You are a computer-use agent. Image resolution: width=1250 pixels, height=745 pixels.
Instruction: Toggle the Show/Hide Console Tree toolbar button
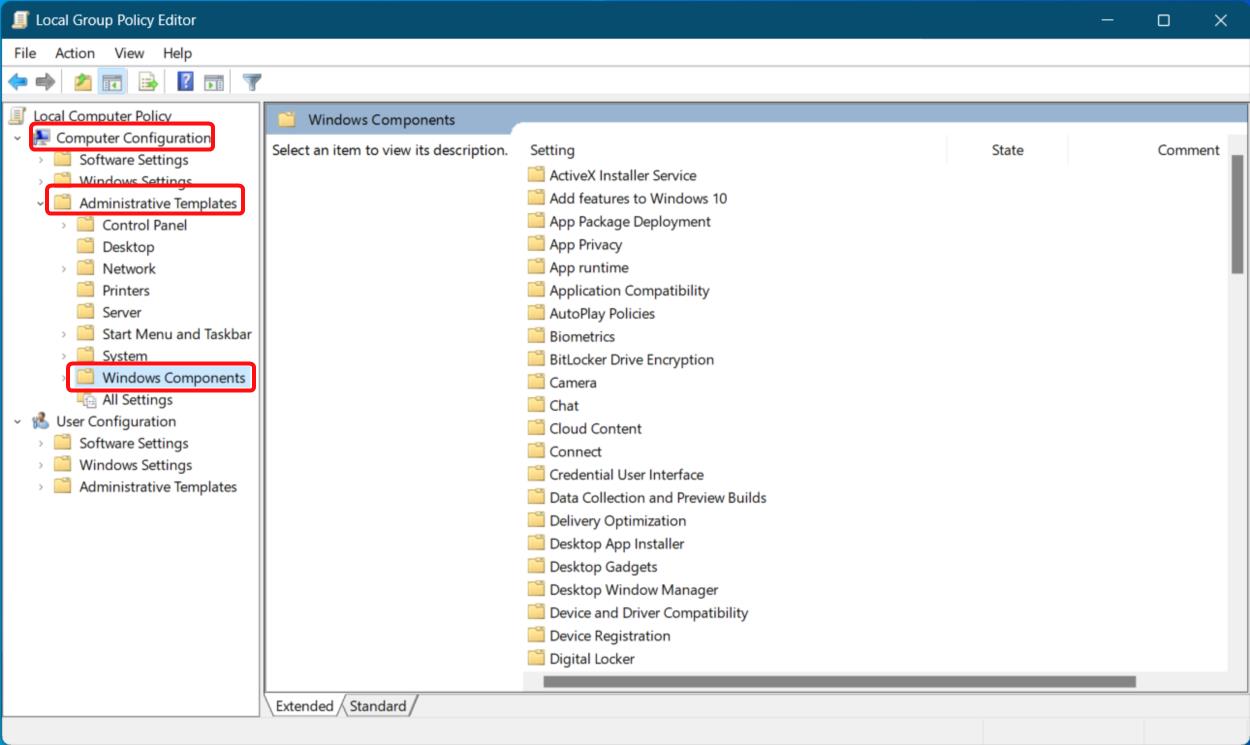click(x=111, y=82)
